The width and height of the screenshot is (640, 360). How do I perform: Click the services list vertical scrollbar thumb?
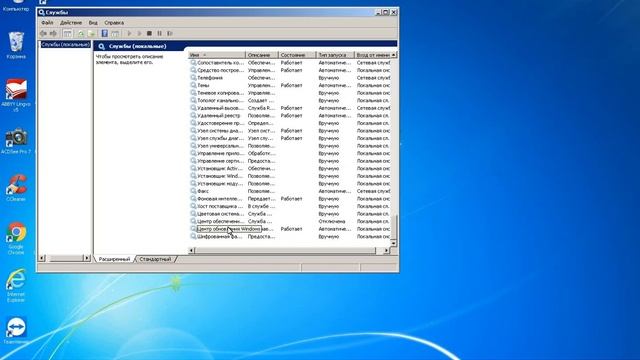point(394,228)
